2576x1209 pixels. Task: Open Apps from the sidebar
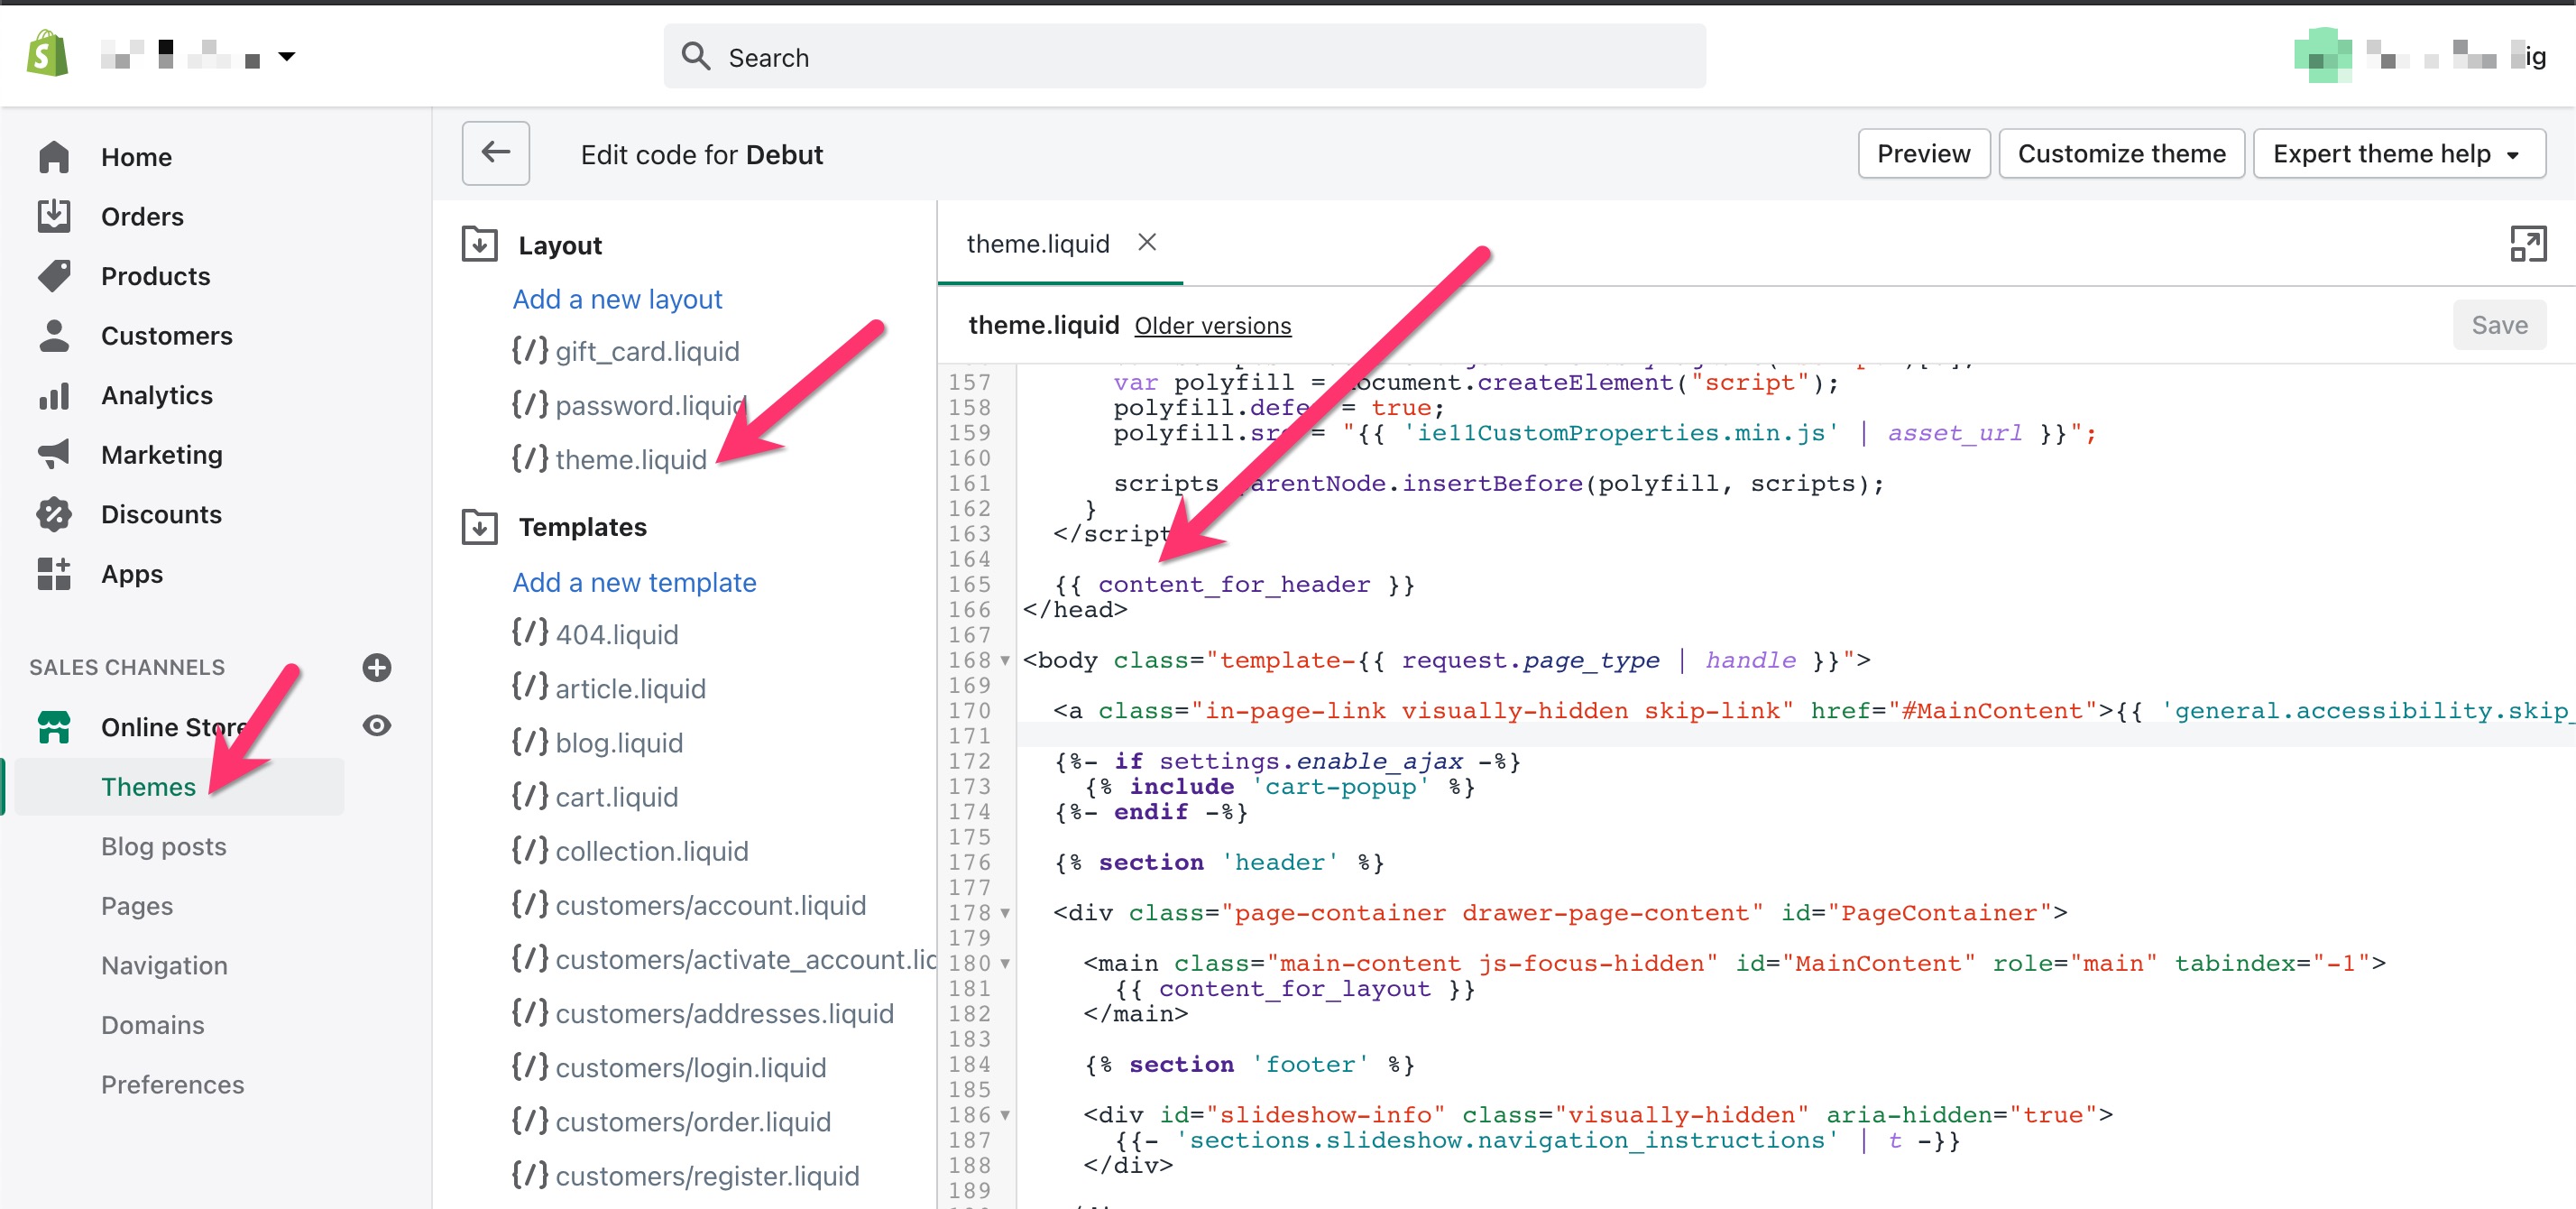pos(131,573)
